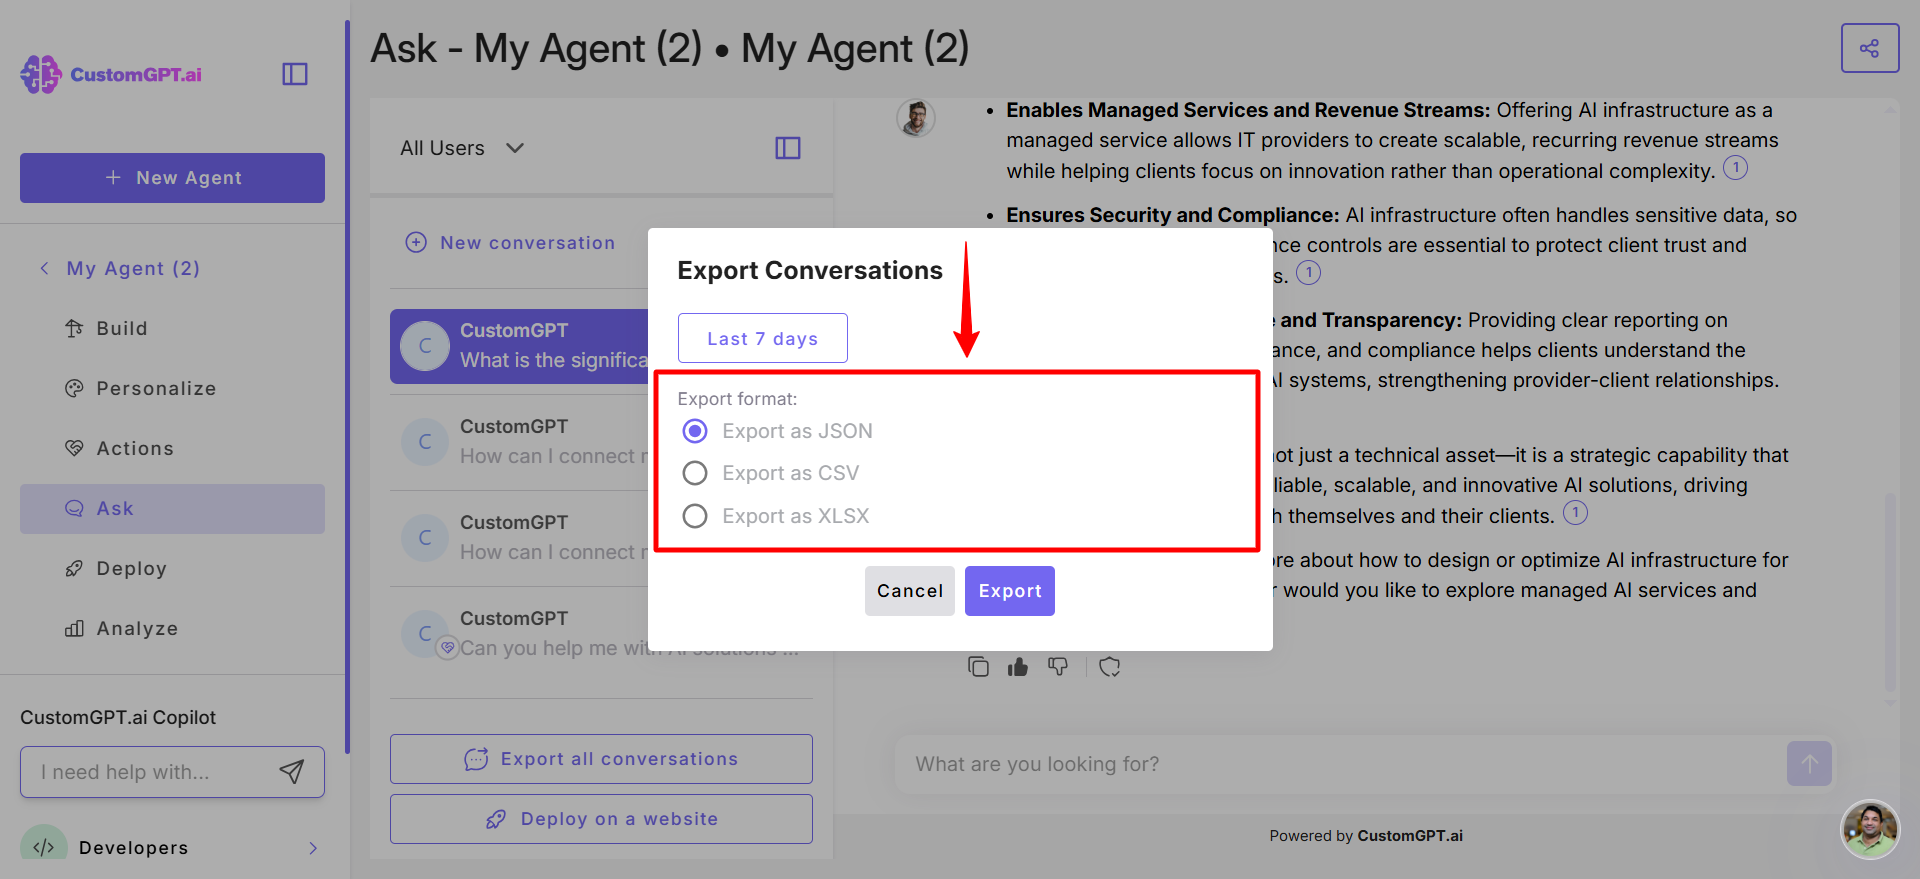Image resolution: width=1920 pixels, height=879 pixels.
Task: Click the shield icon under the response
Action: pyautogui.click(x=1110, y=666)
